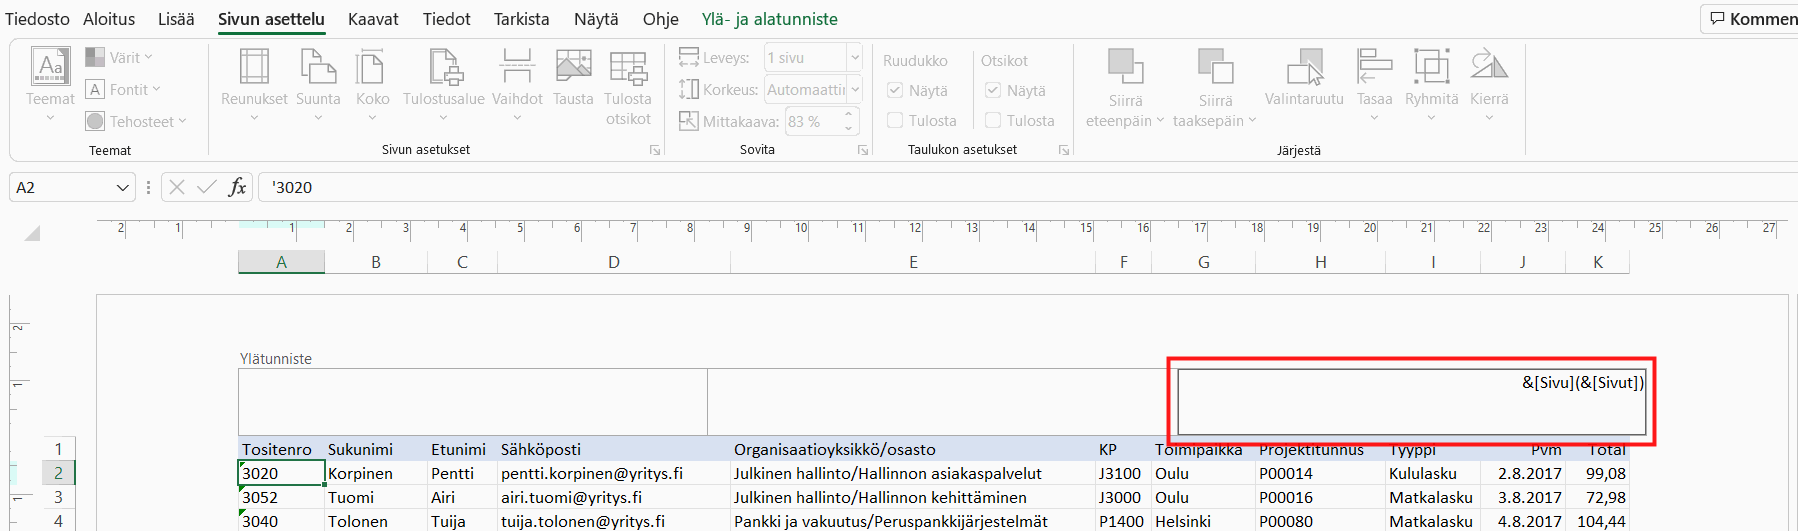This screenshot has height=531, width=1798.
Task: Click the formula bar showing '3020
Action: [1030, 187]
